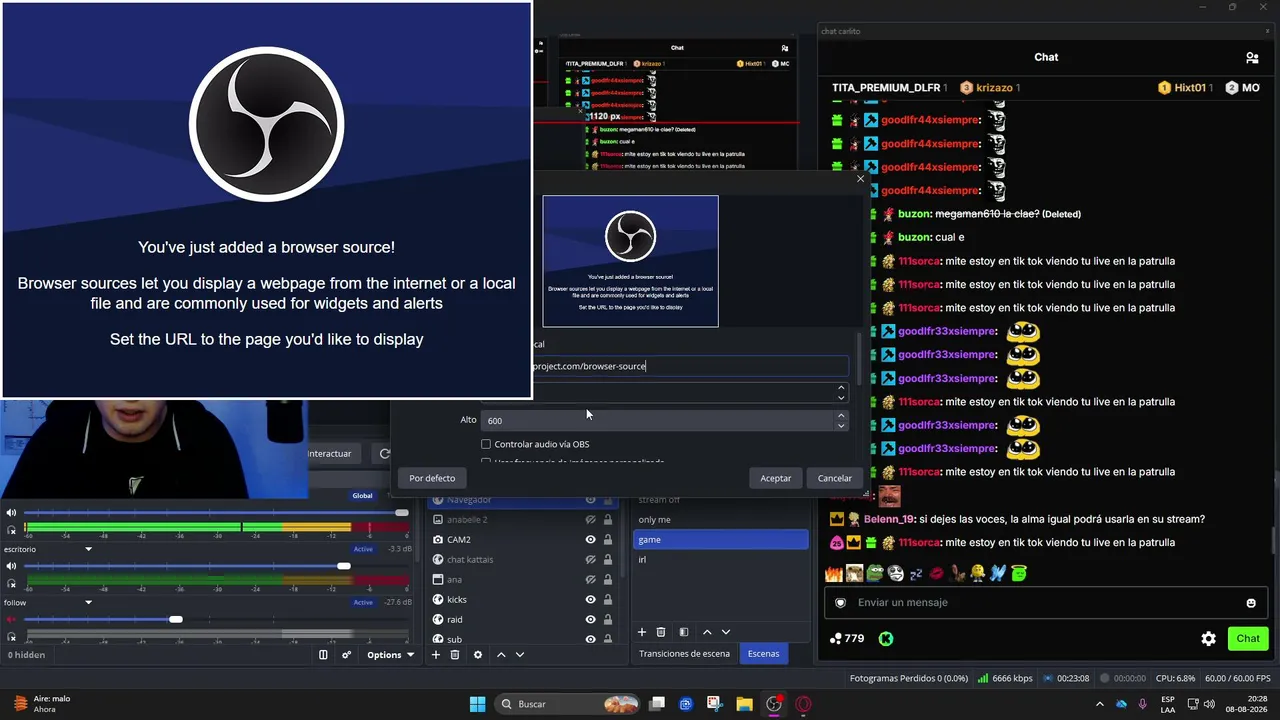Decrease the Alto height value
This screenshot has height=720, width=1280.
[841, 426]
